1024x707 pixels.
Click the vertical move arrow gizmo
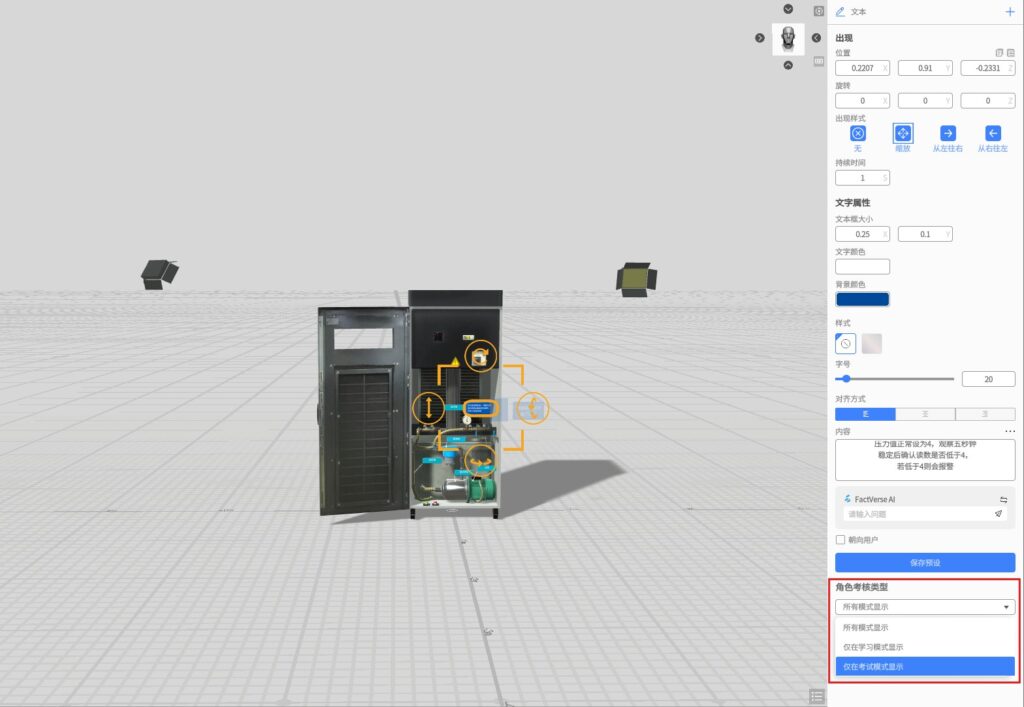(x=428, y=407)
